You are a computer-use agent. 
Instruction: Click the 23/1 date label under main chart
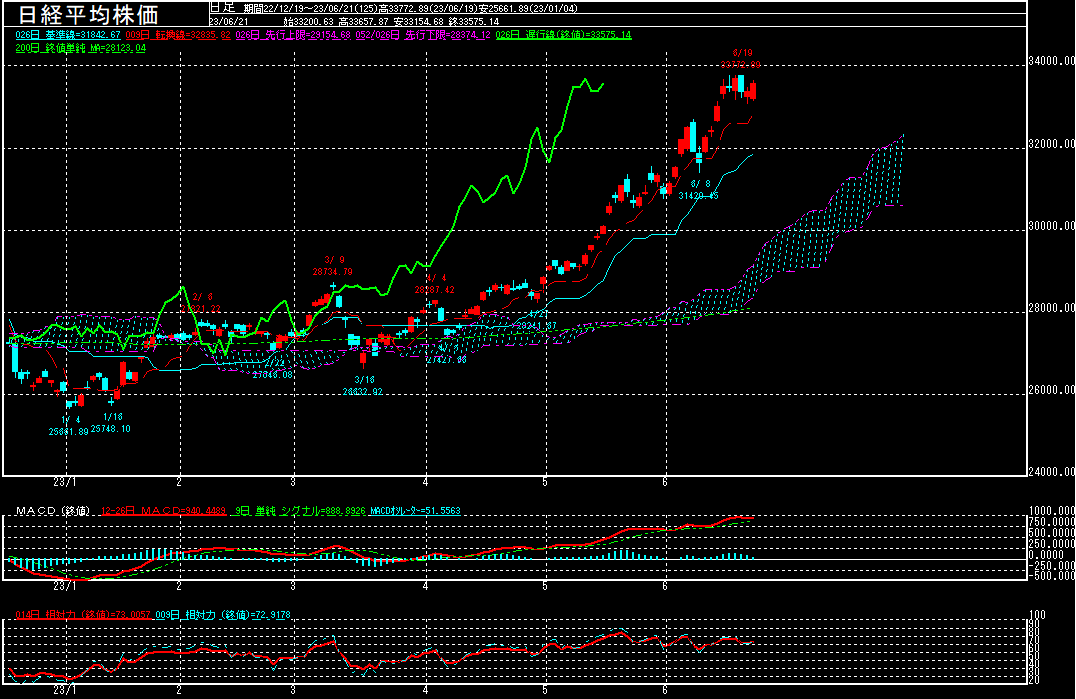pos(65,482)
